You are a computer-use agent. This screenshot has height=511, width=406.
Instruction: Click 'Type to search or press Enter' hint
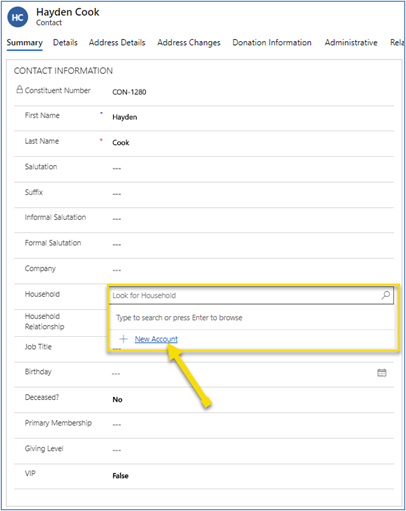[x=179, y=318]
